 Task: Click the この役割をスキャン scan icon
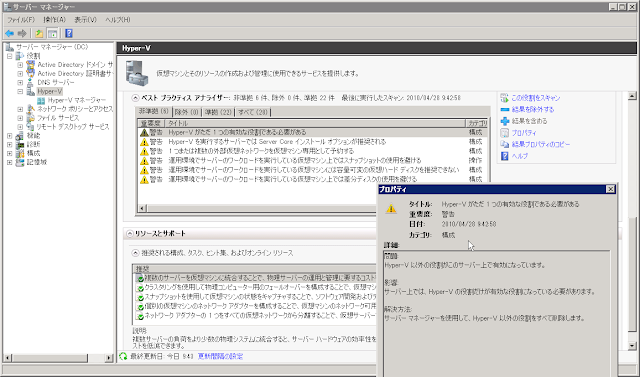pos(504,98)
